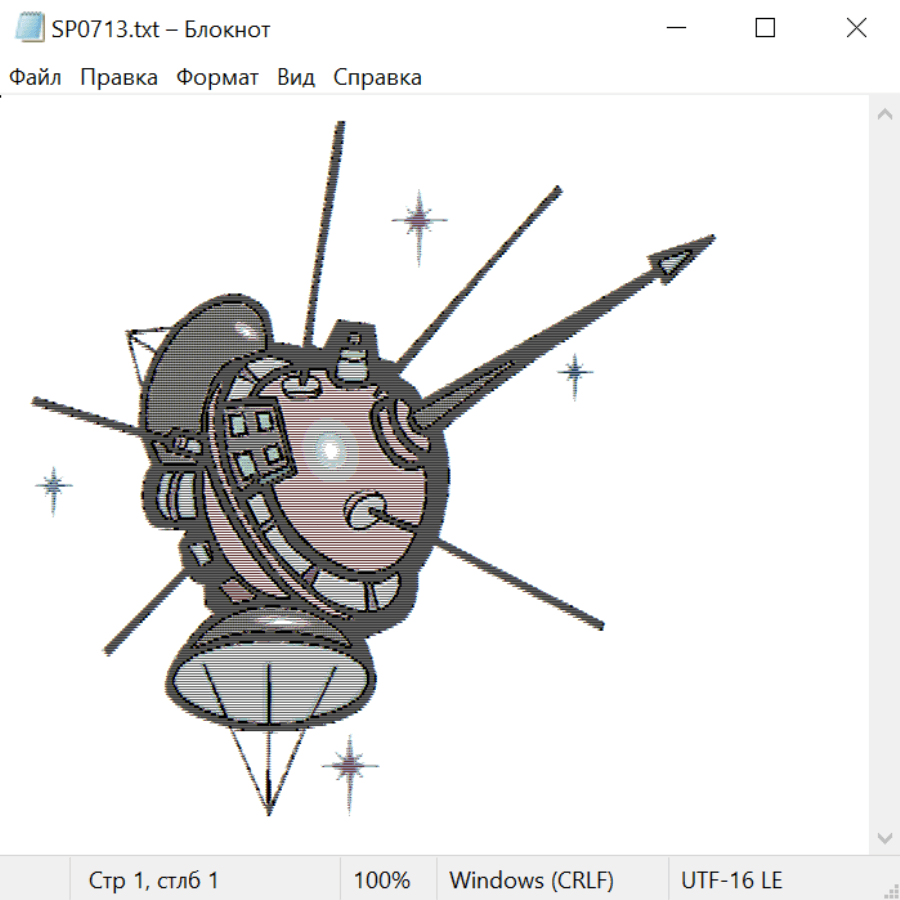This screenshot has height=900, width=900.
Task: Click the Windows (CRLF) line ending indicator
Action: point(531,880)
